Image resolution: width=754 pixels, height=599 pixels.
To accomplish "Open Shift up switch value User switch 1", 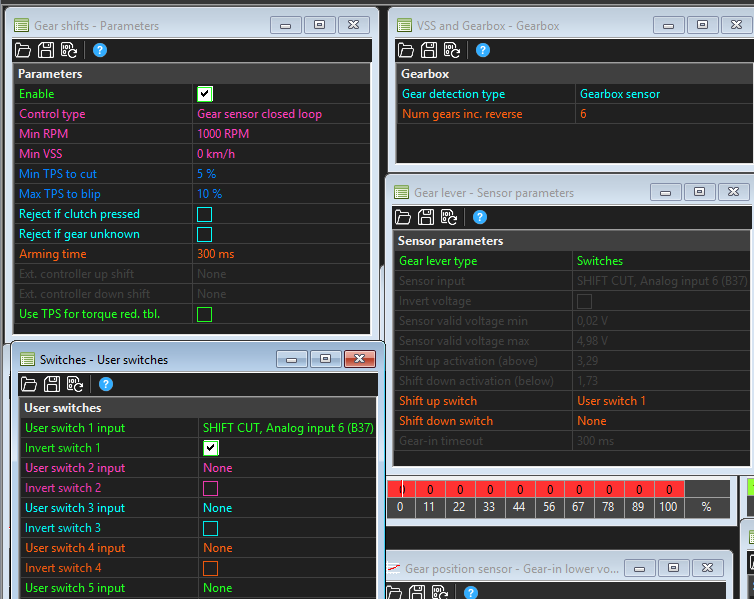I will [x=661, y=401].
